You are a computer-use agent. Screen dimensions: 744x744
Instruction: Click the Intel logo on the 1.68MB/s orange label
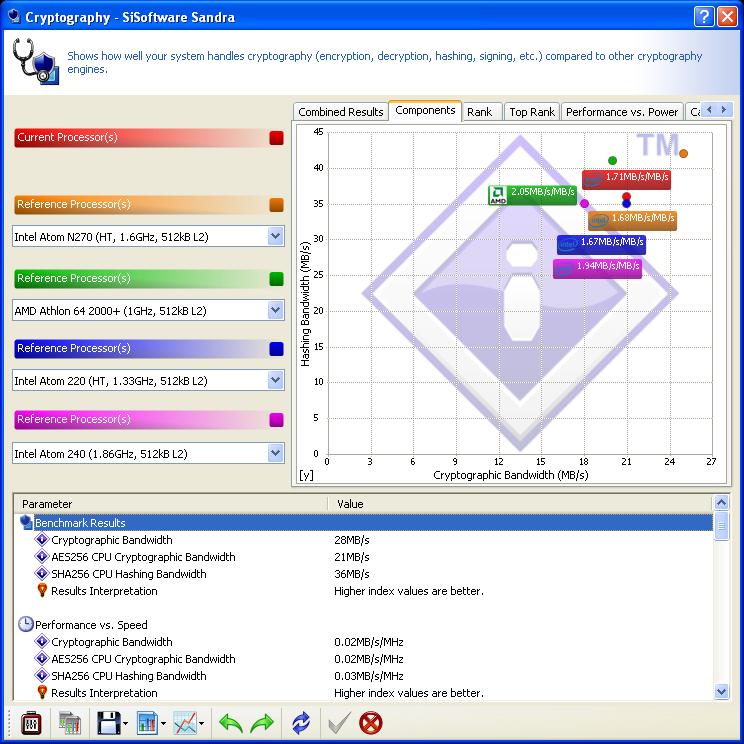599,221
